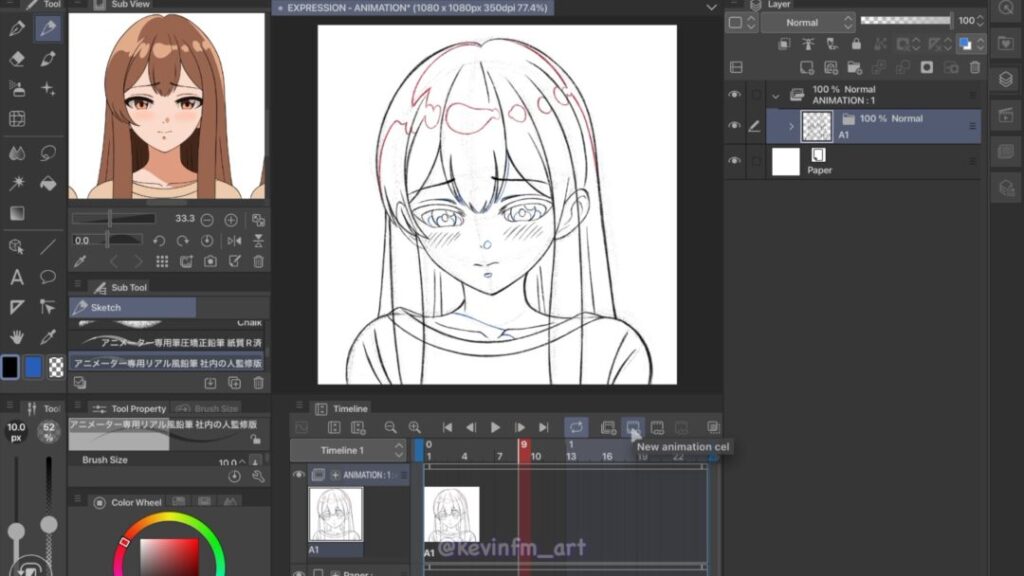
Task: Select the Sketch sub tool group
Action: 132,308
